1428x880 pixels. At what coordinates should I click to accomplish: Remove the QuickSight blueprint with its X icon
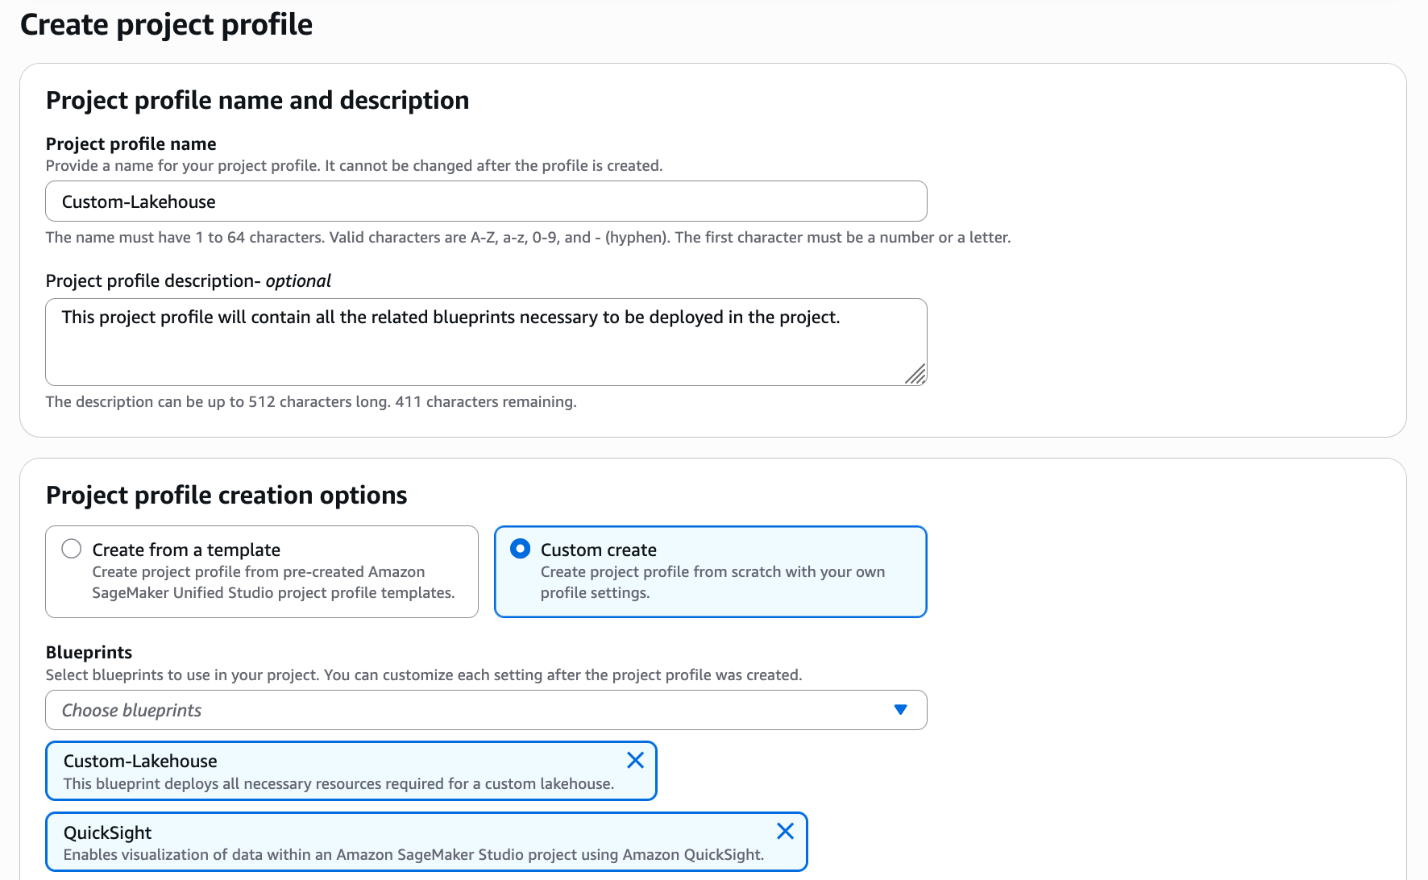[785, 831]
